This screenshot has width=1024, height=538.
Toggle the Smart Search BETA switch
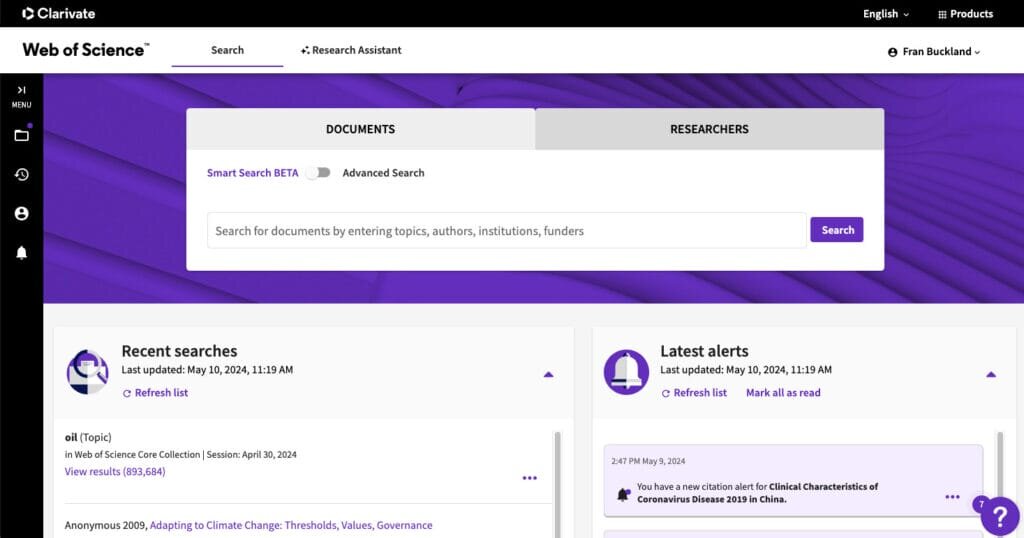point(318,173)
